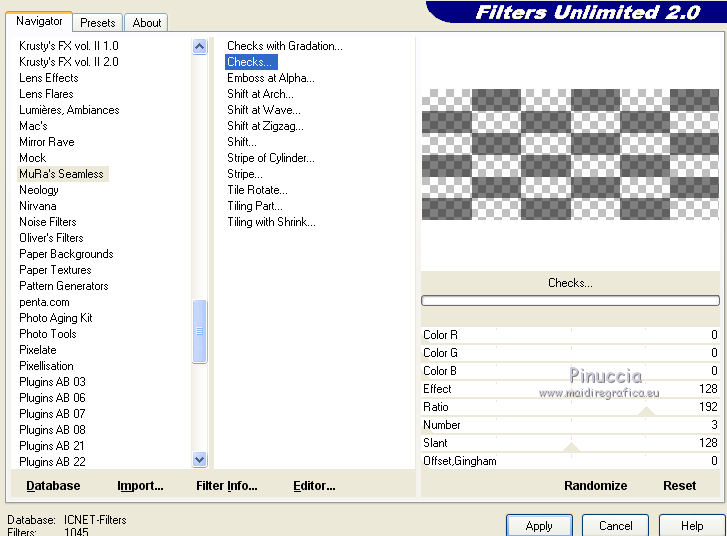Click the Number slider row
The image size is (727, 536).
[x=570, y=425]
